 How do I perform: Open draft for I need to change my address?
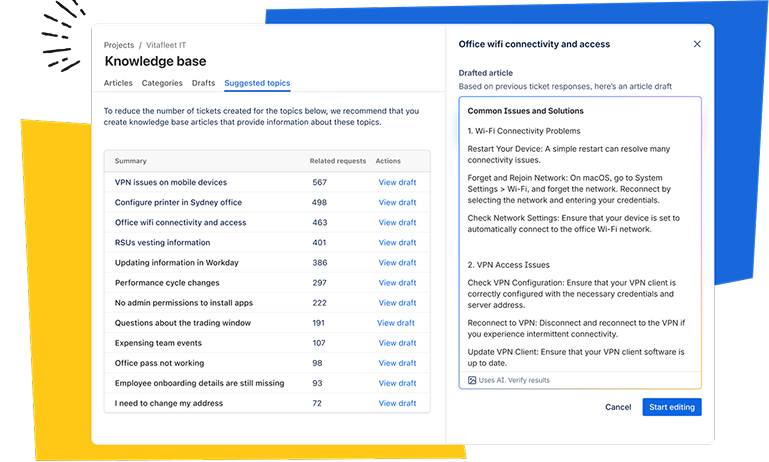pyautogui.click(x=397, y=403)
